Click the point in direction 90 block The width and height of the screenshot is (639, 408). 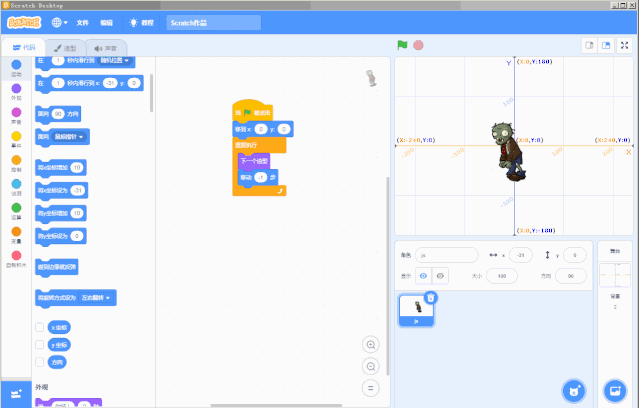coord(58,114)
